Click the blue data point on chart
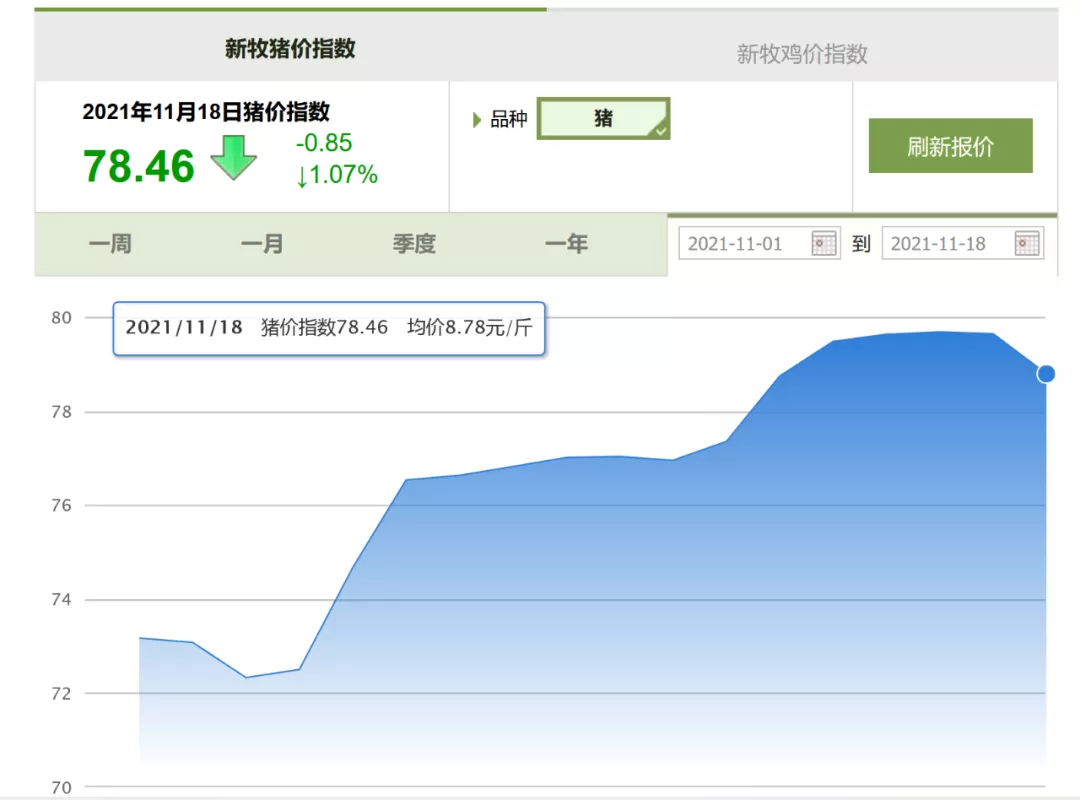This screenshot has height=800, width=1080. [x=1046, y=373]
